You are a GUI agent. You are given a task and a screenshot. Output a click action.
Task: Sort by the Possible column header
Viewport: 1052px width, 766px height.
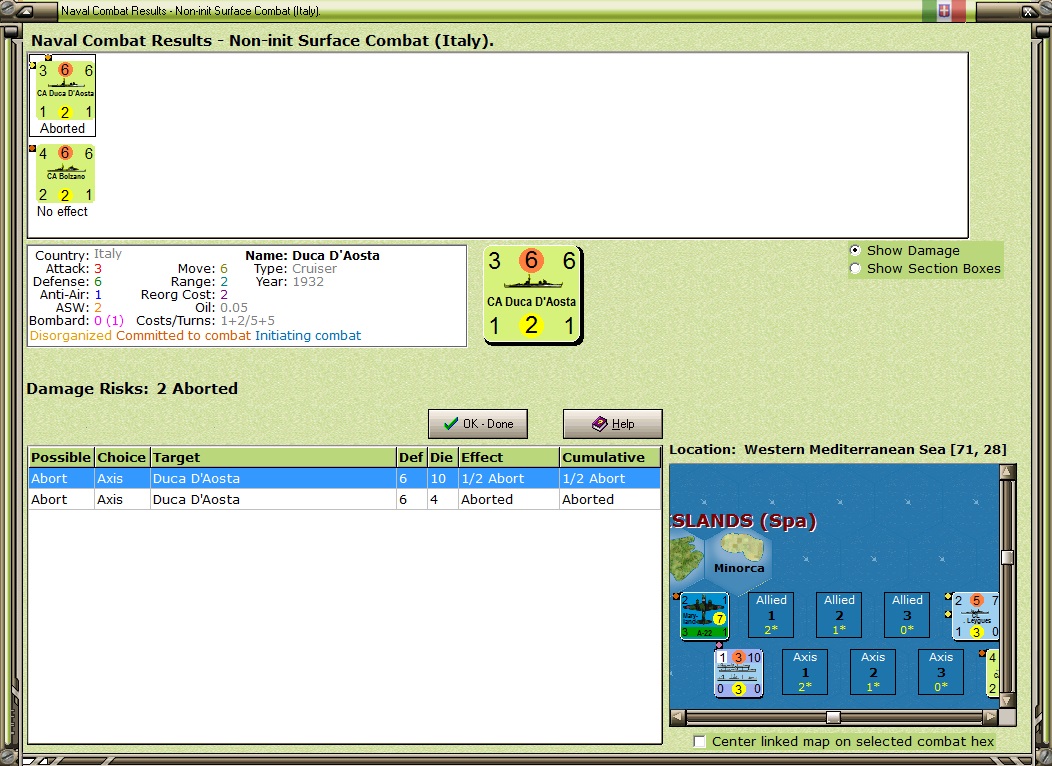point(61,457)
